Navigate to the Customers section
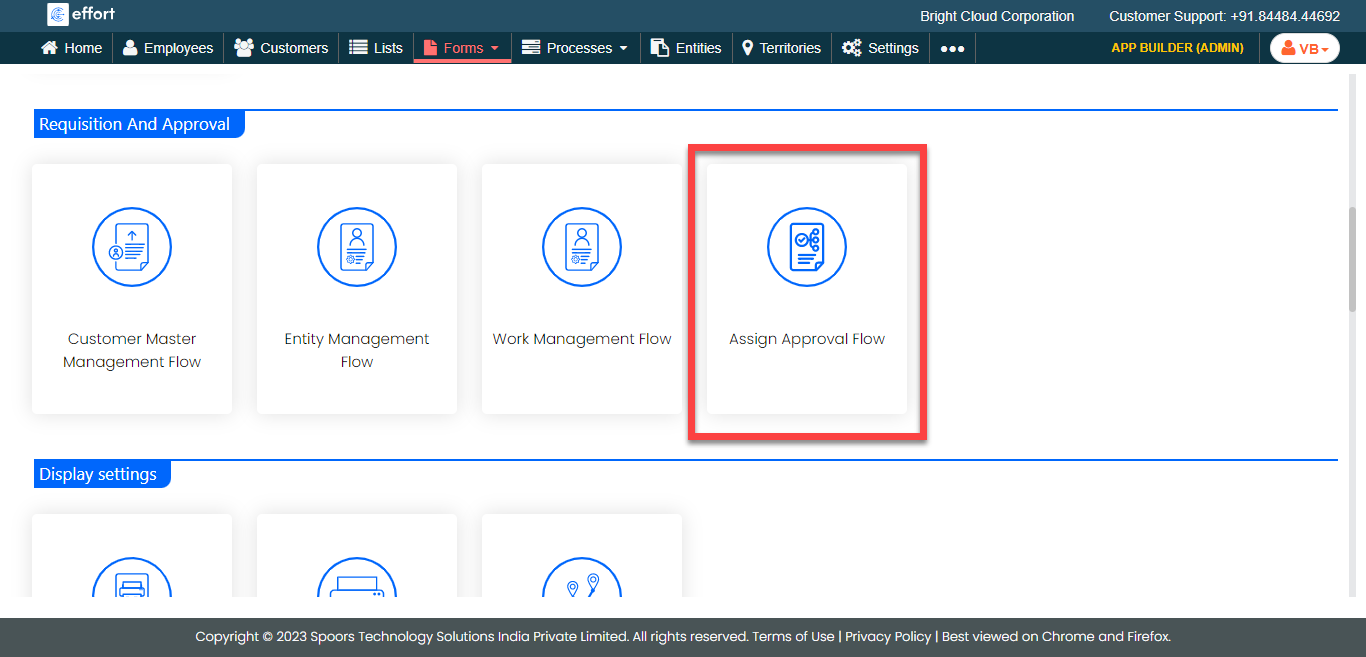 (x=281, y=48)
